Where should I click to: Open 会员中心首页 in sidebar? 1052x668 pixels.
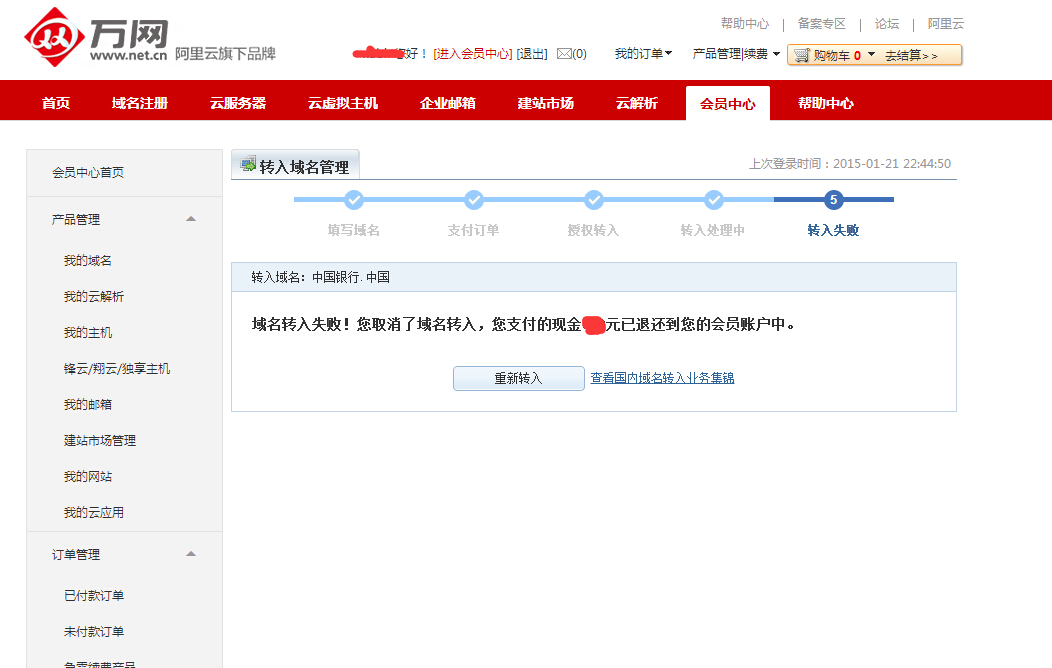pyautogui.click(x=88, y=172)
